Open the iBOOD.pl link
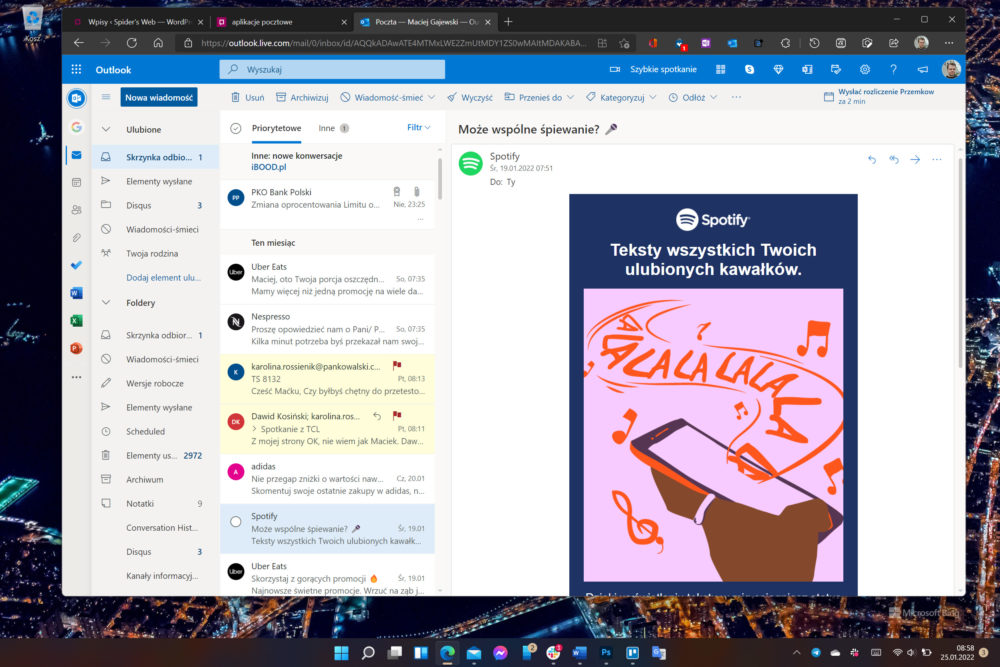Image resolution: width=1000 pixels, height=667 pixels. coord(268,167)
